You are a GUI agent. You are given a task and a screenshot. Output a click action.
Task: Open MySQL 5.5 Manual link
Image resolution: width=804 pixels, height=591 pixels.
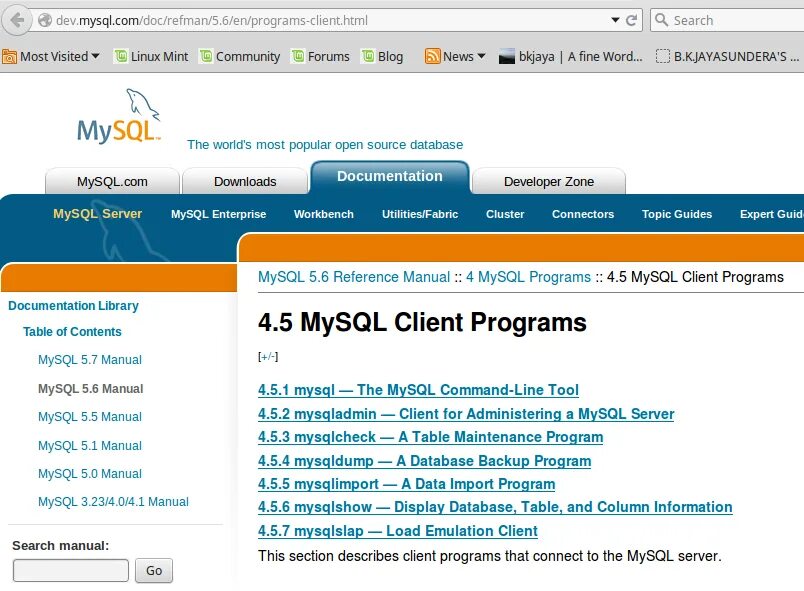tap(90, 417)
